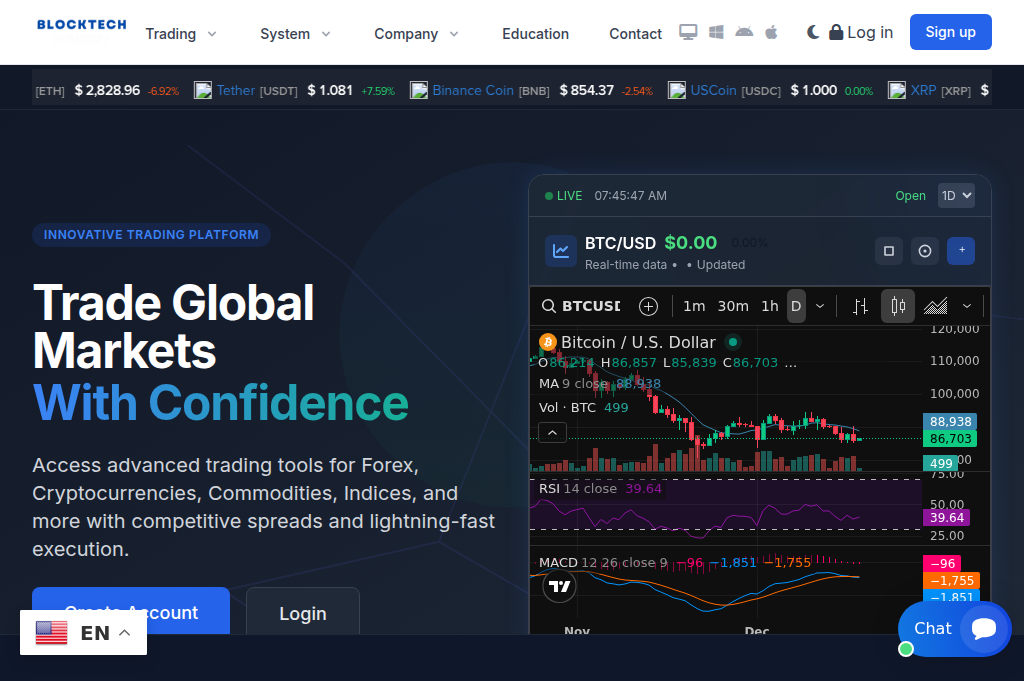Open the Trading menu
1024x681 pixels.
(x=180, y=33)
